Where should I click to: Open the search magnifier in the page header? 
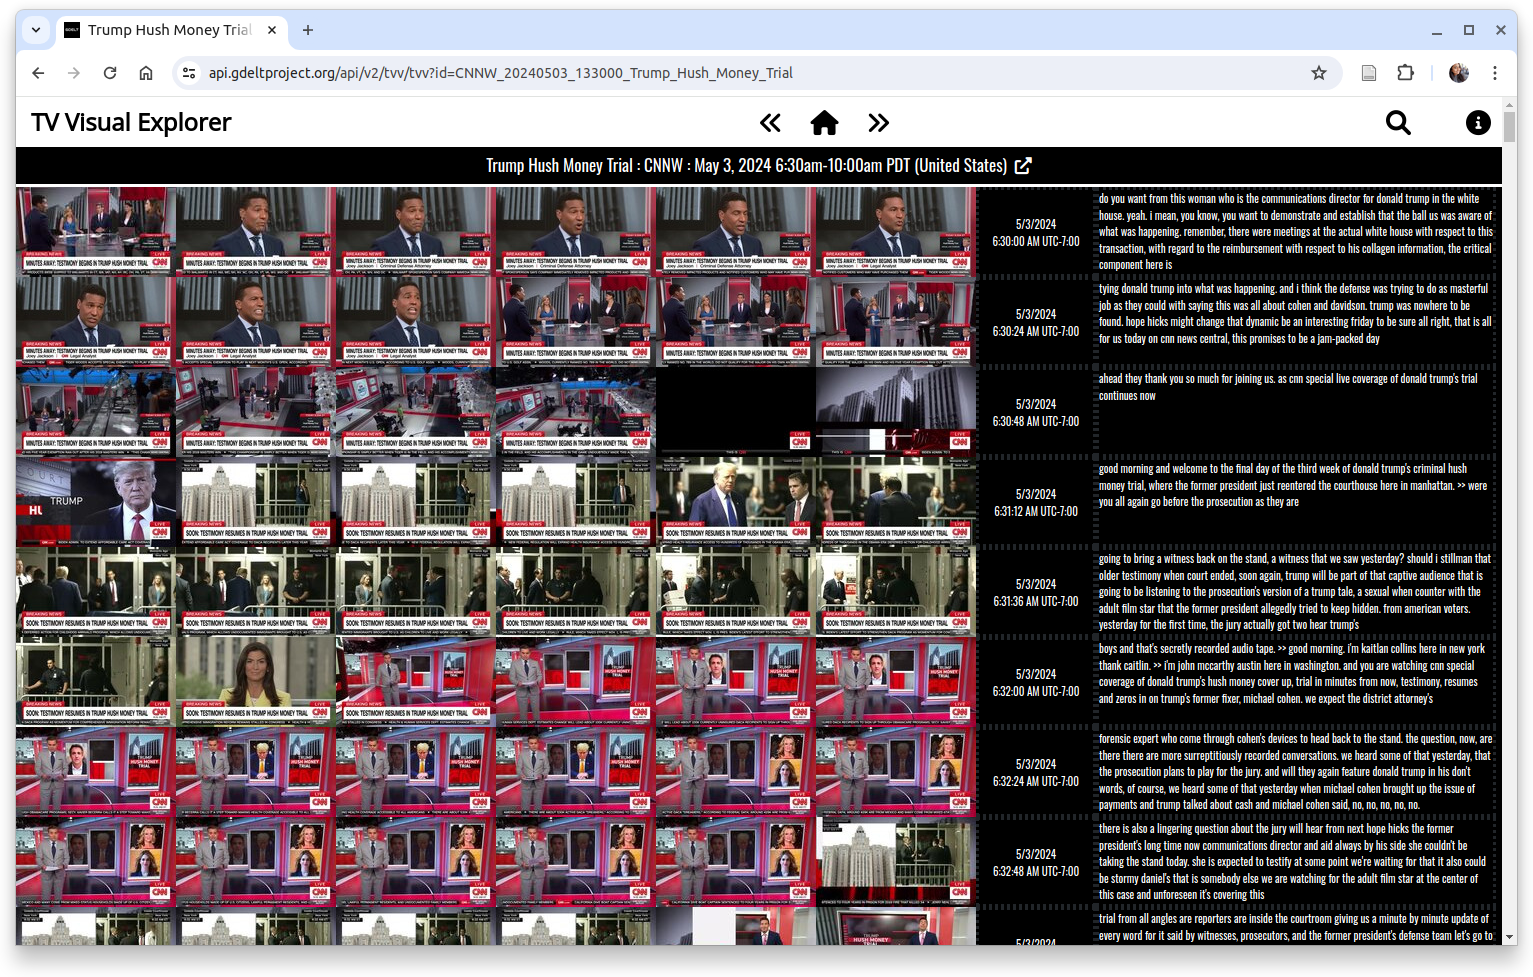(x=1398, y=123)
